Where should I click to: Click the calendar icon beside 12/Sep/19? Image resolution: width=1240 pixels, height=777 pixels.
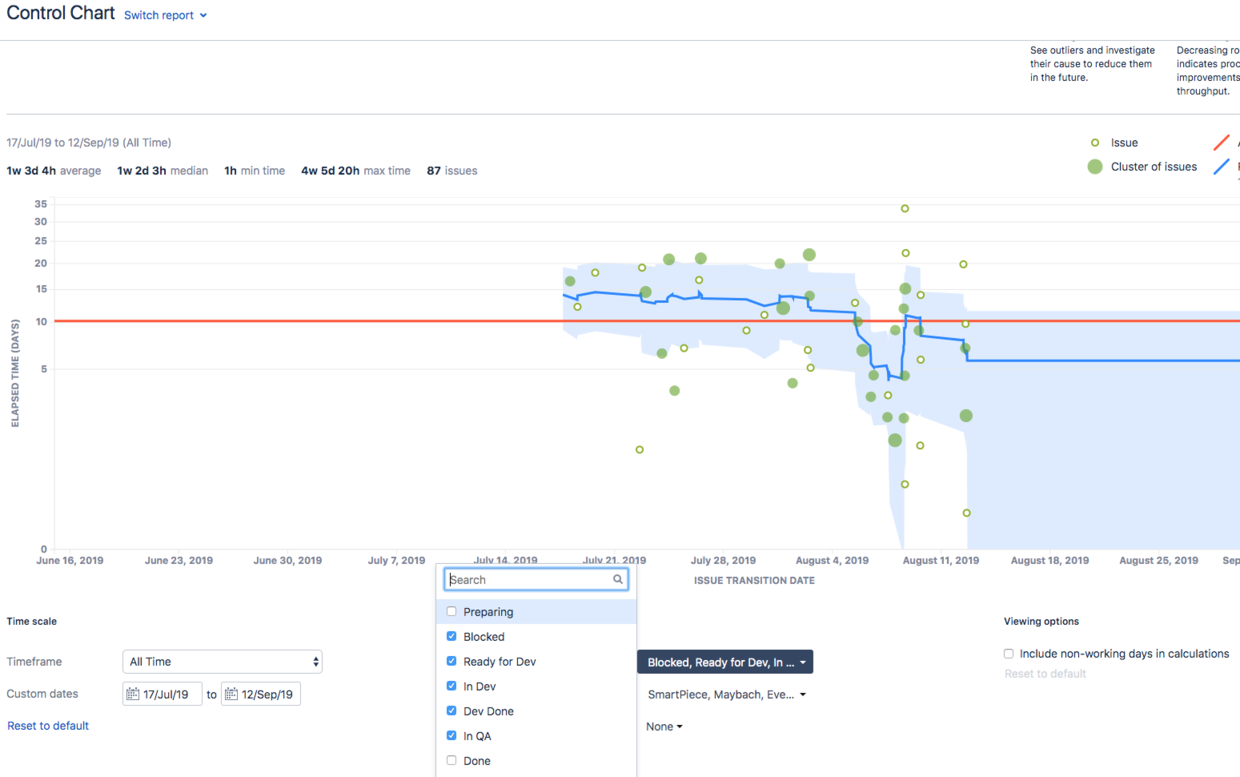pos(231,694)
